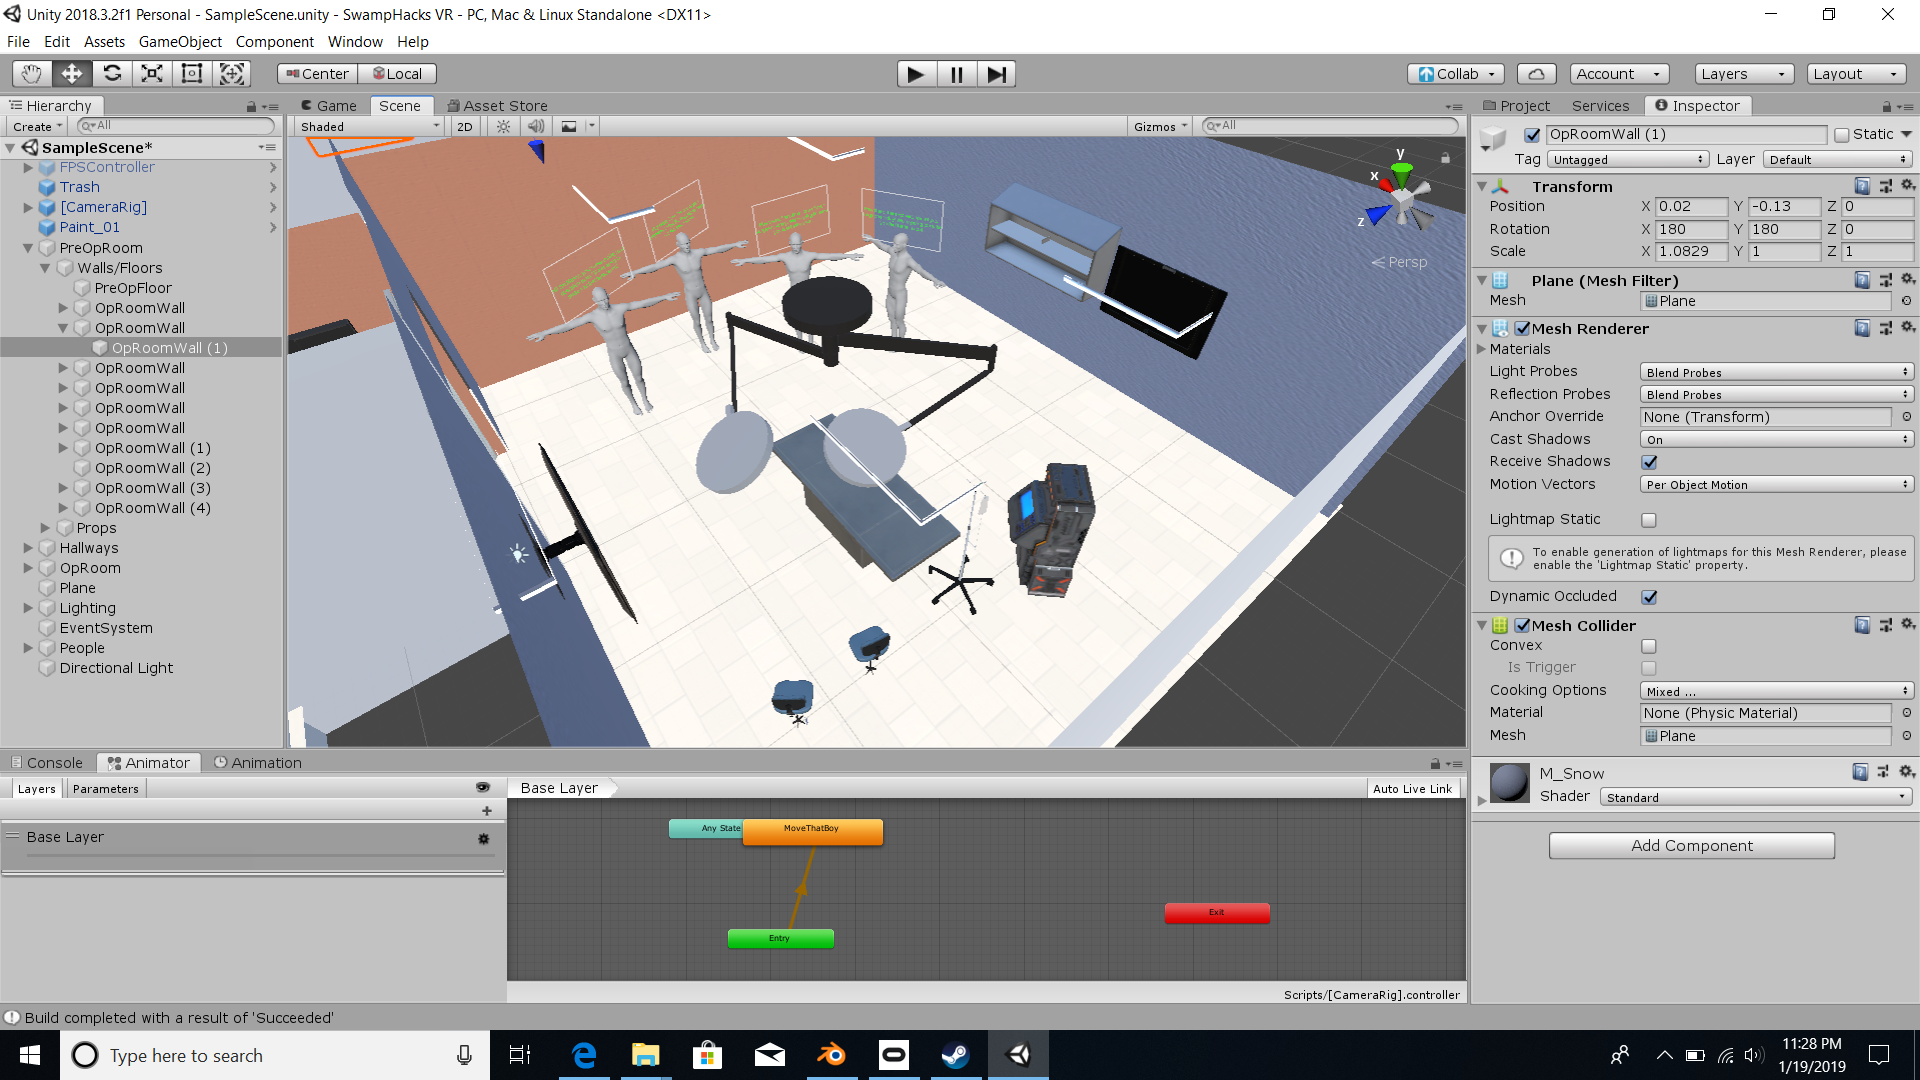Viewport: 1920px width, 1080px height.
Task: Click the Add Component button
Action: click(x=1691, y=846)
